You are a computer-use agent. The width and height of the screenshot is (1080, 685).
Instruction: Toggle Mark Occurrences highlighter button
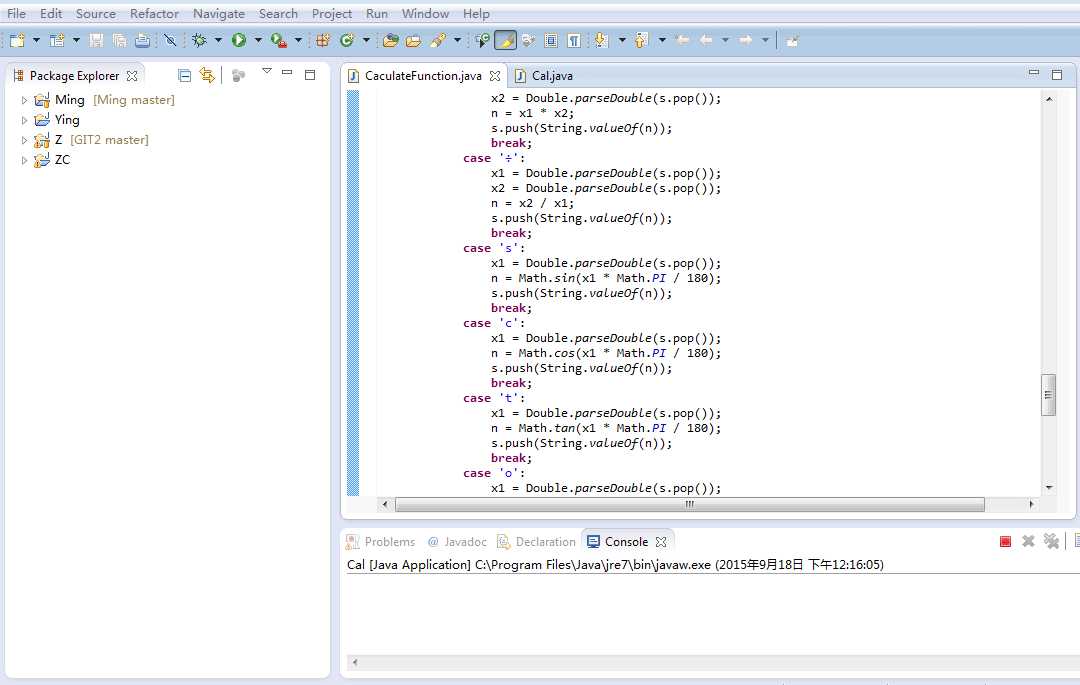pyautogui.click(x=505, y=41)
